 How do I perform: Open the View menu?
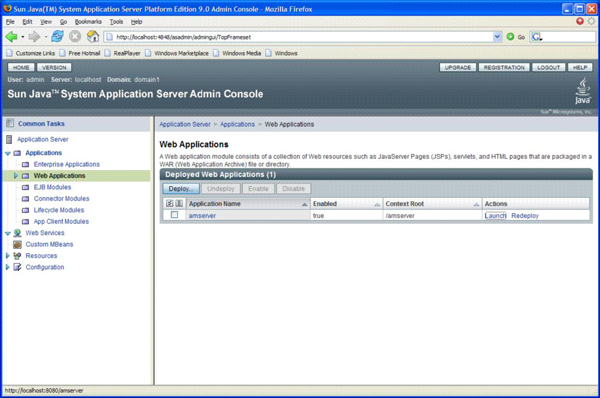46,22
